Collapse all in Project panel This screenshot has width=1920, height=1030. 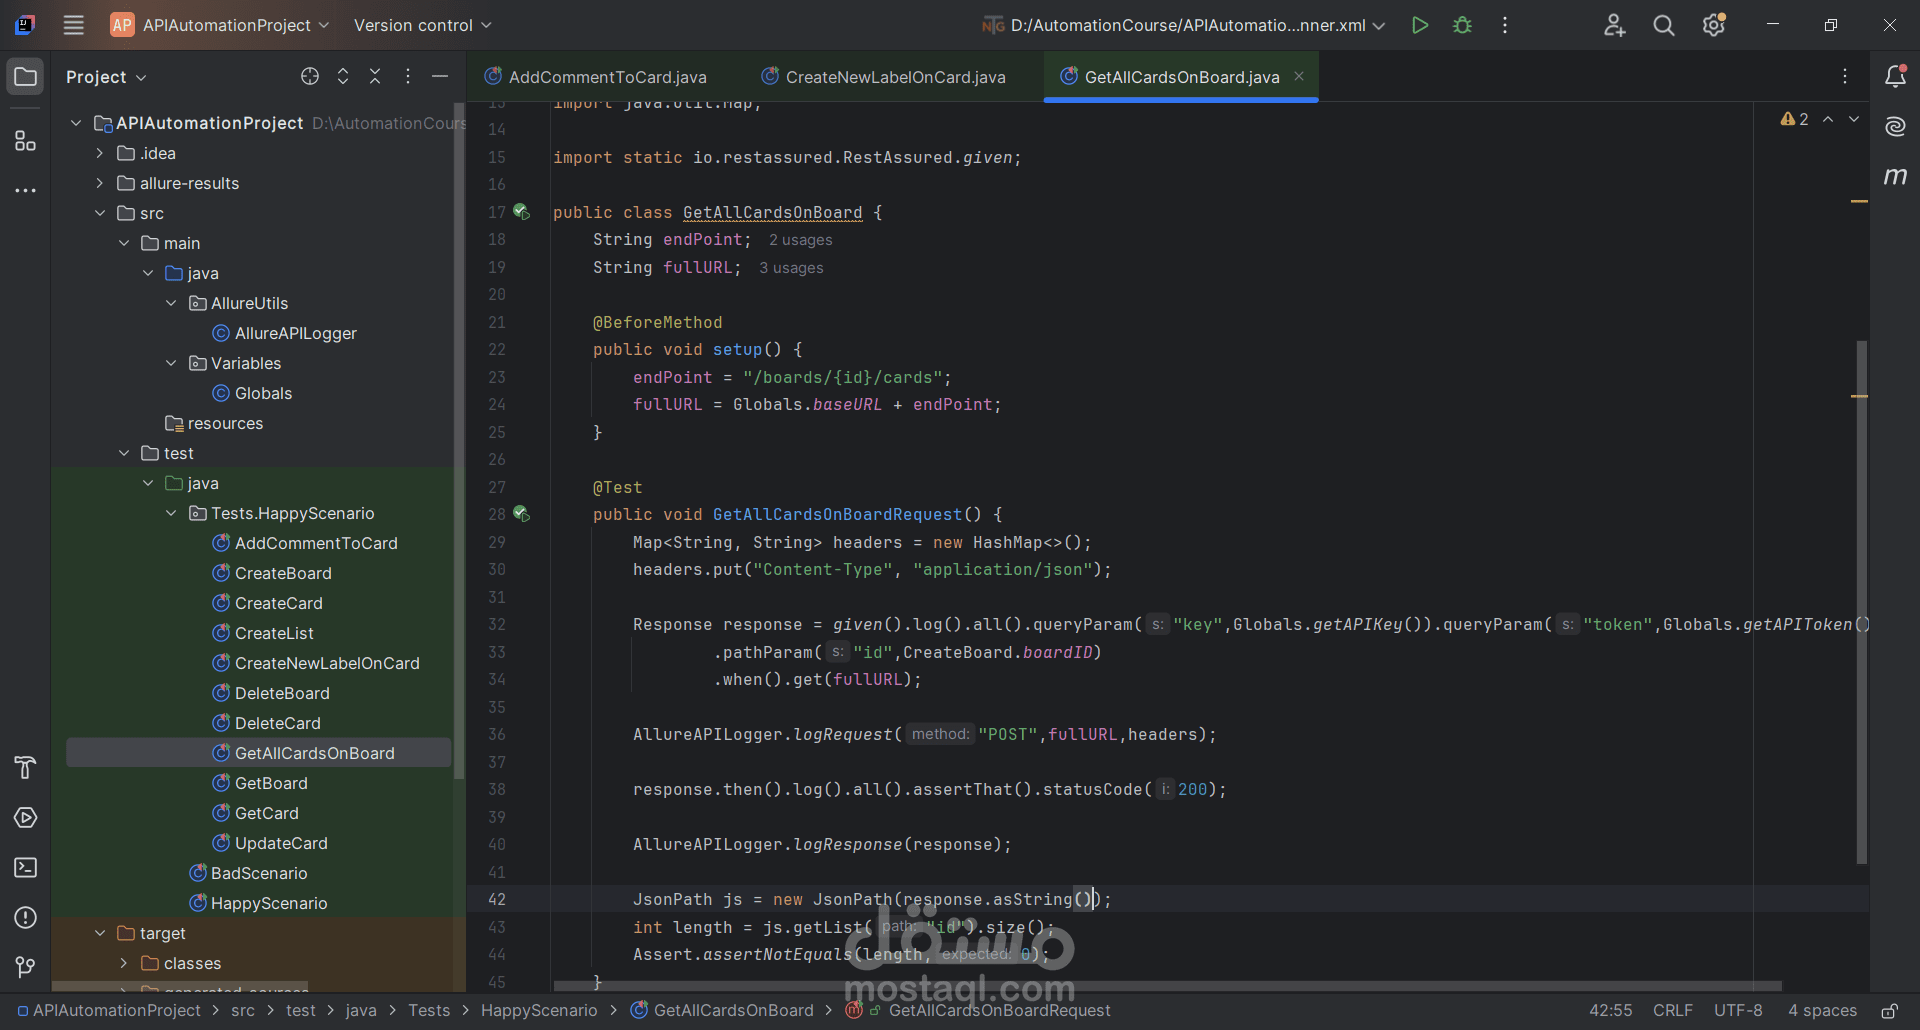[x=375, y=76]
